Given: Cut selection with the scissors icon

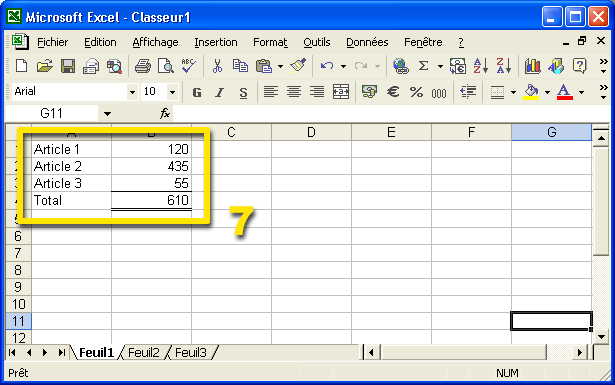Looking at the screenshot, I should [217, 66].
